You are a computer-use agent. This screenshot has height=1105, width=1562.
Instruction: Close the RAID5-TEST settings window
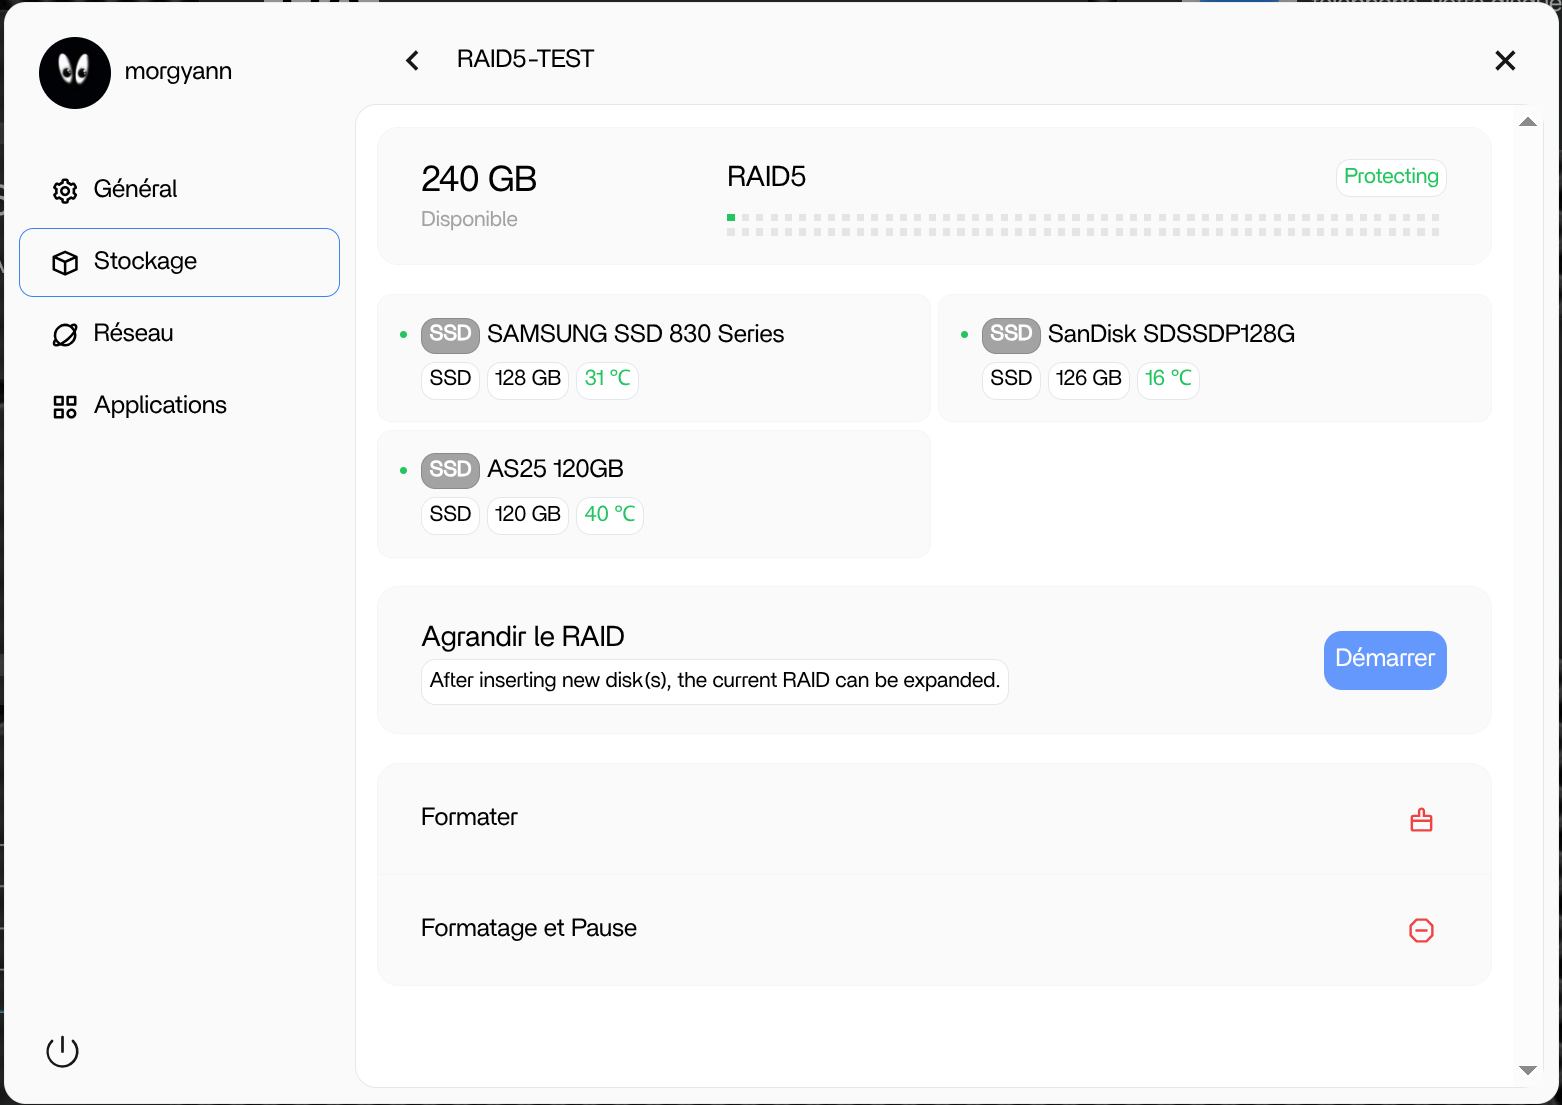point(1505,61)
